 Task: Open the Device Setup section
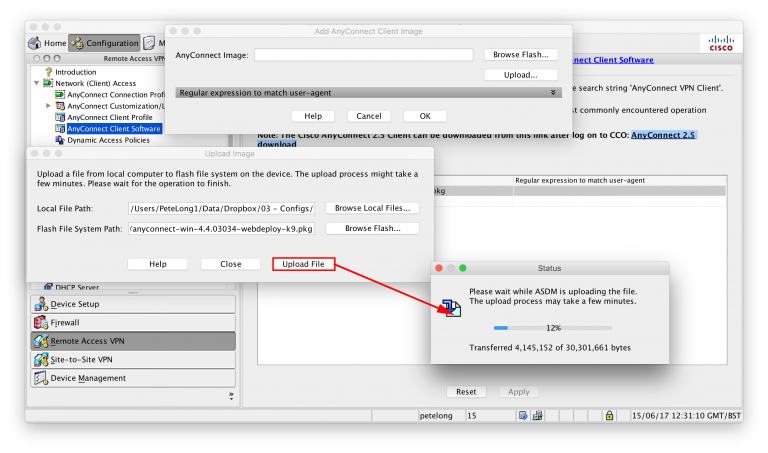133,304
